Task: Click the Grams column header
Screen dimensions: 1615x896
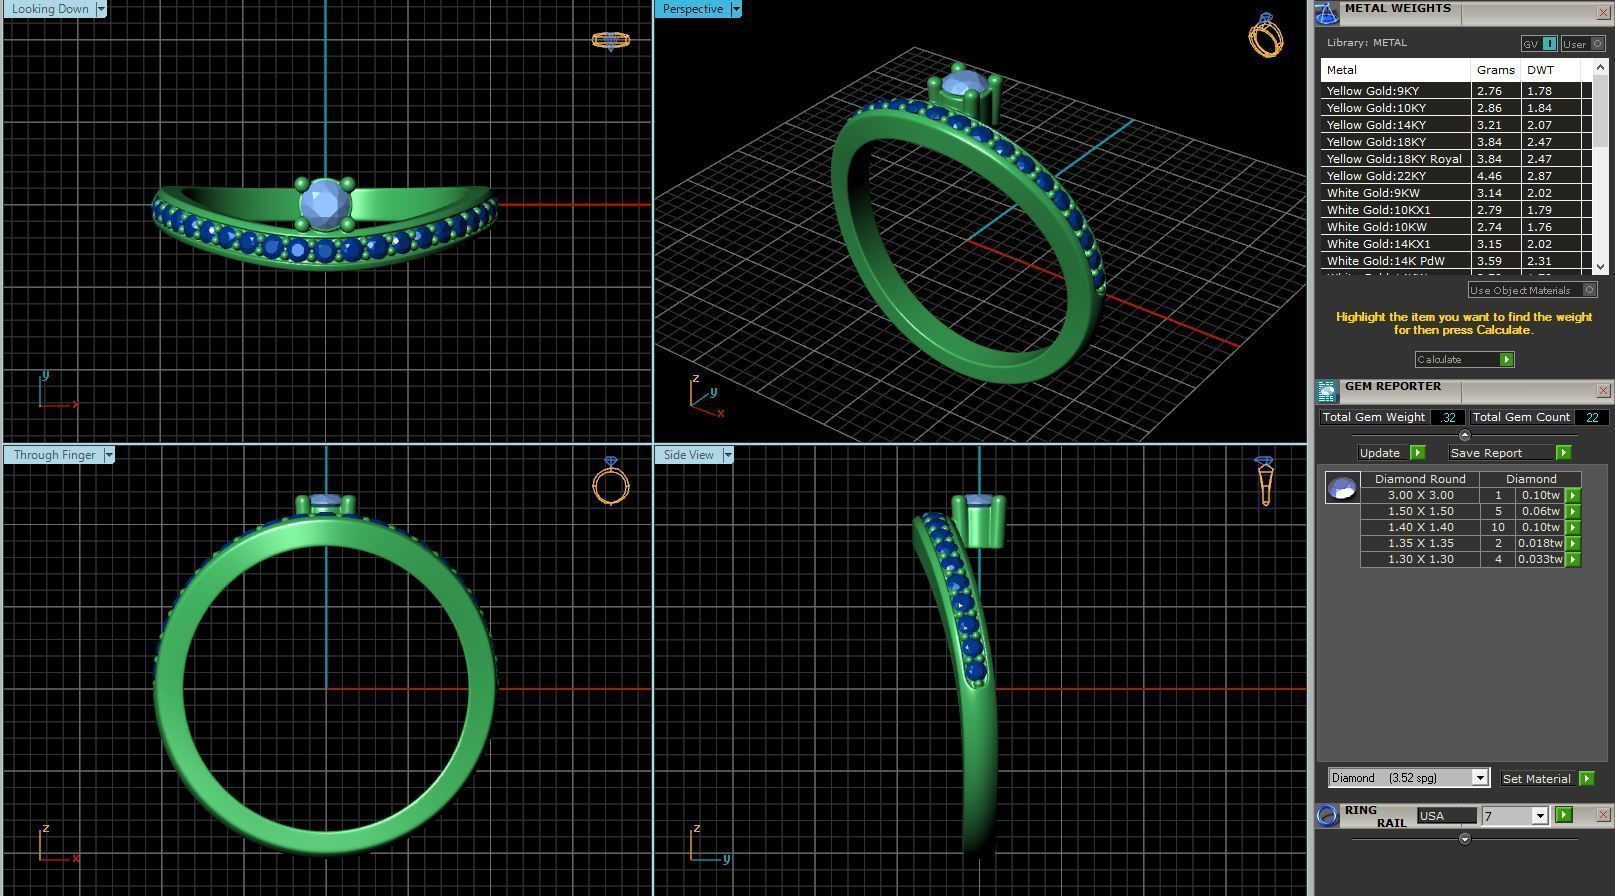Action: (1495, 70)
